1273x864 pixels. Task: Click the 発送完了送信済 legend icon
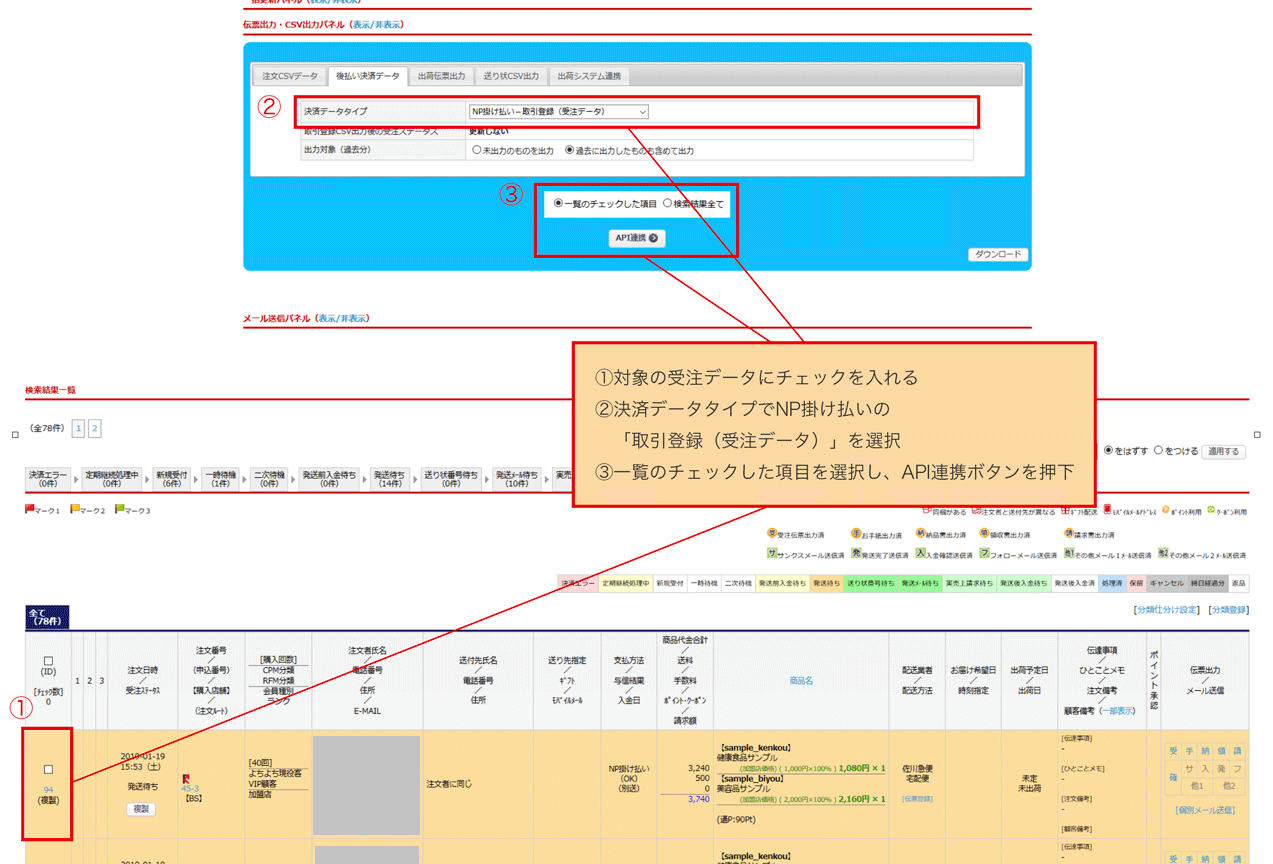point(856,554)
